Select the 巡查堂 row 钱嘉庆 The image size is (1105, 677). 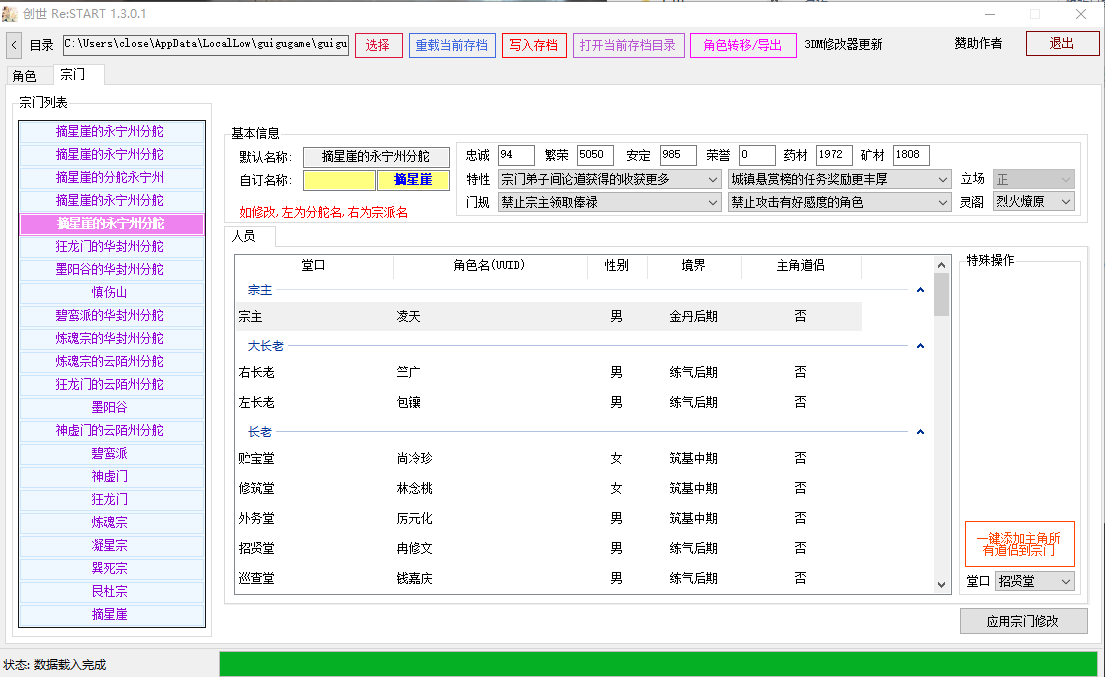548,578
